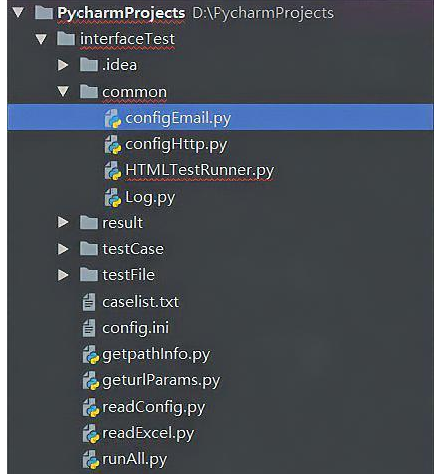Select the testCase folder label
Screen dimensions: 445x474
(x=133, y=249)
